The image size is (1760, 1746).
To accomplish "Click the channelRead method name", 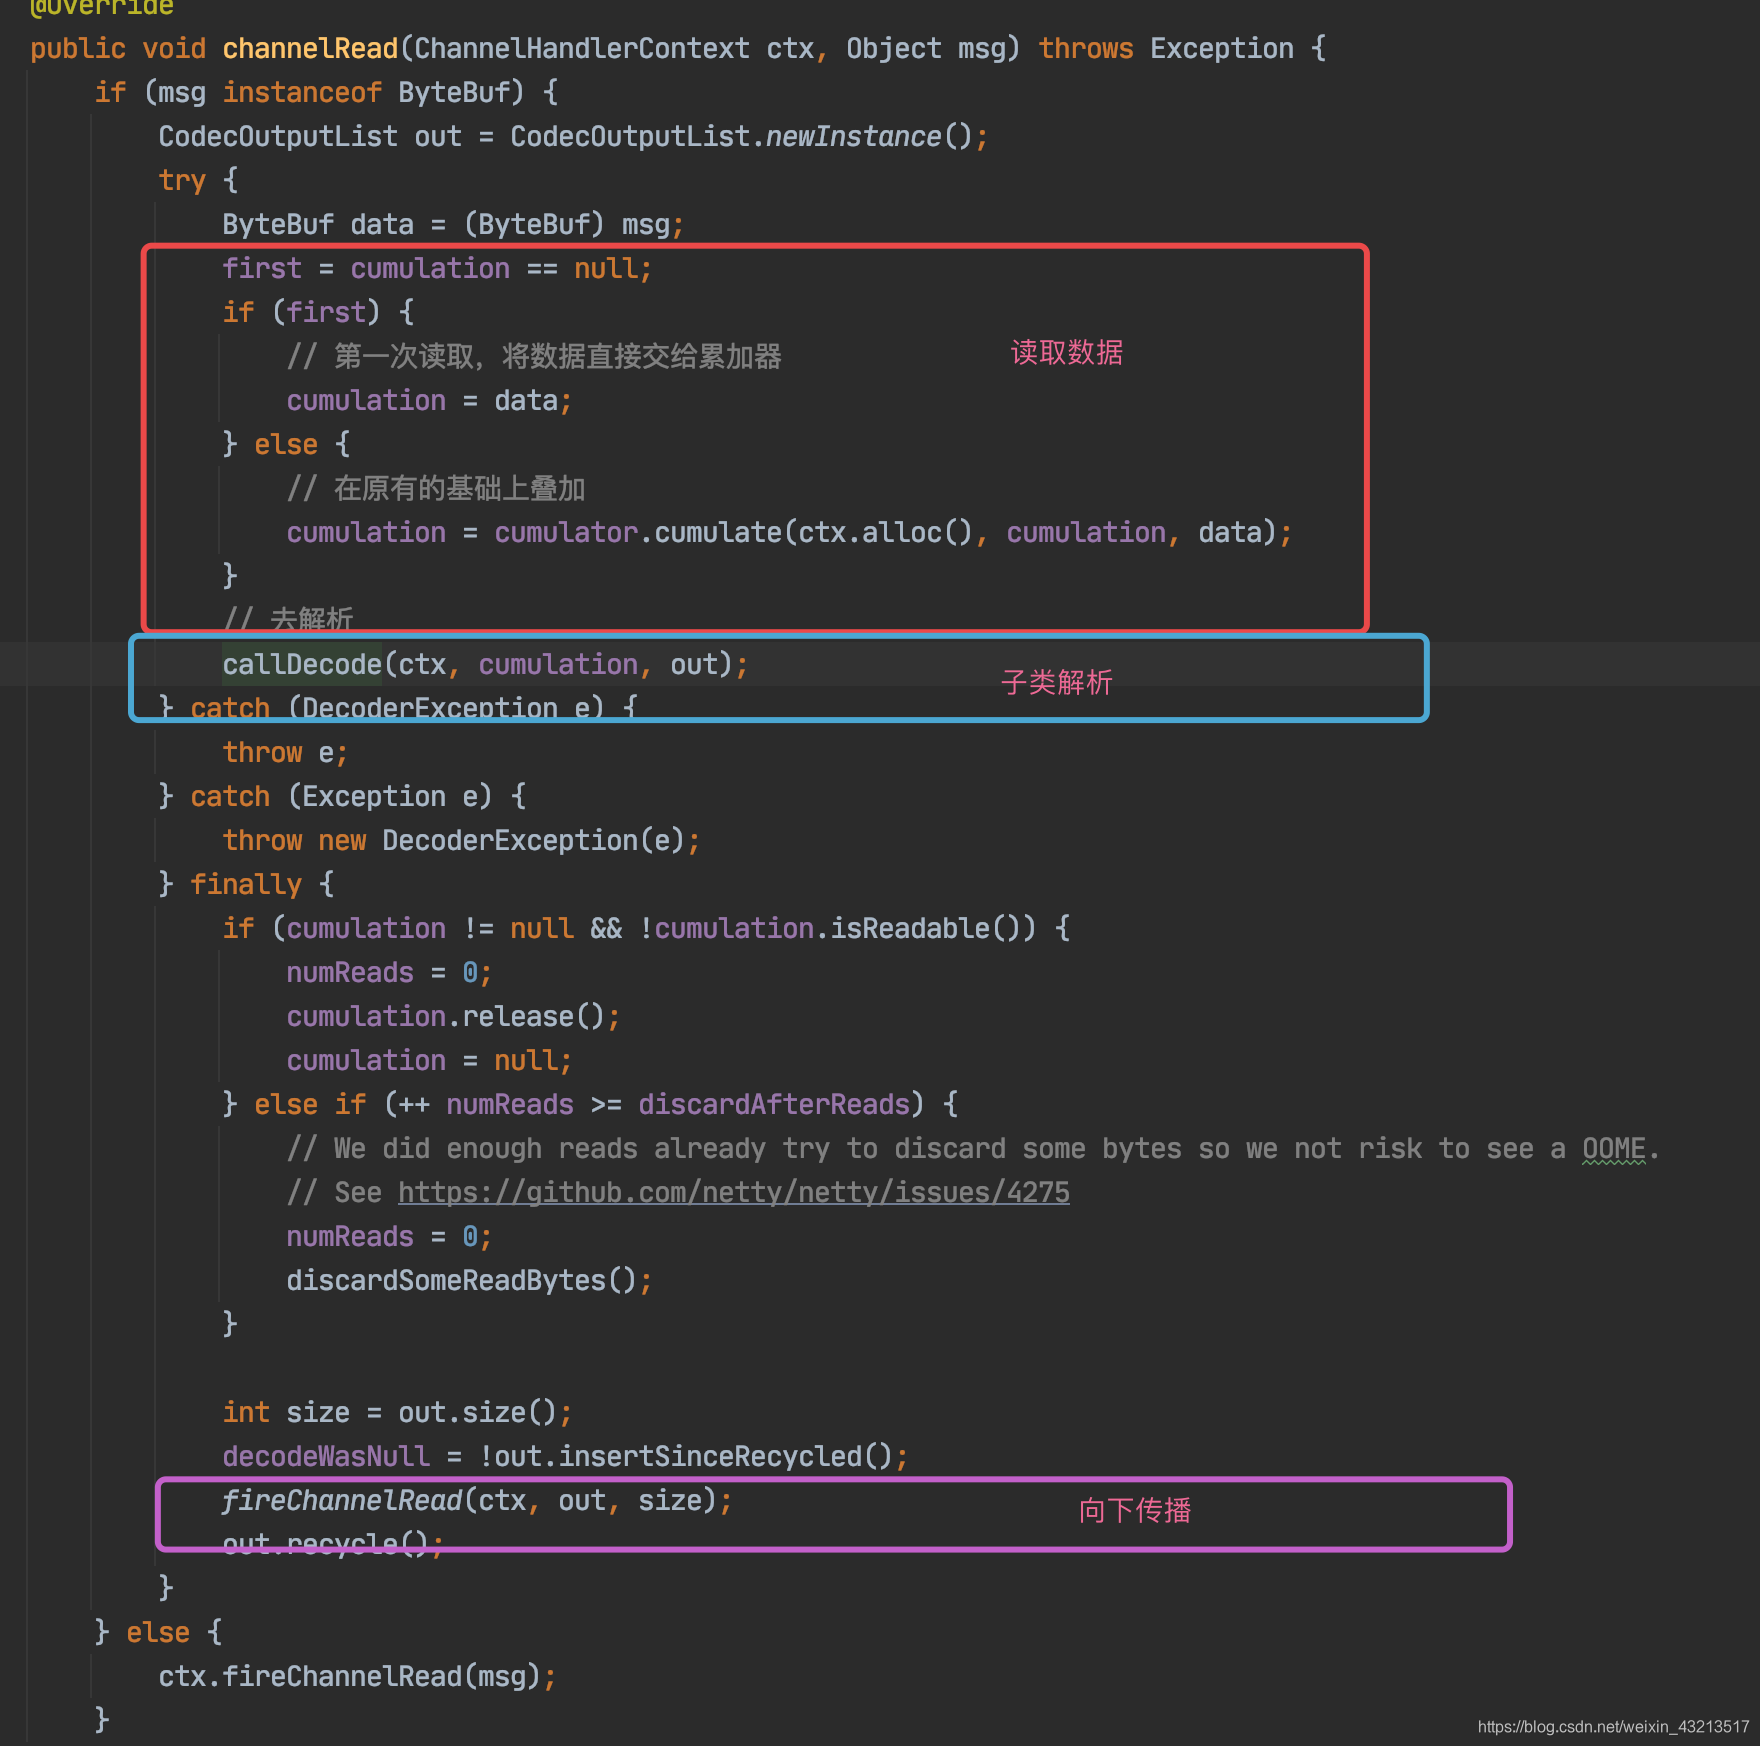I will click(310, 48).
